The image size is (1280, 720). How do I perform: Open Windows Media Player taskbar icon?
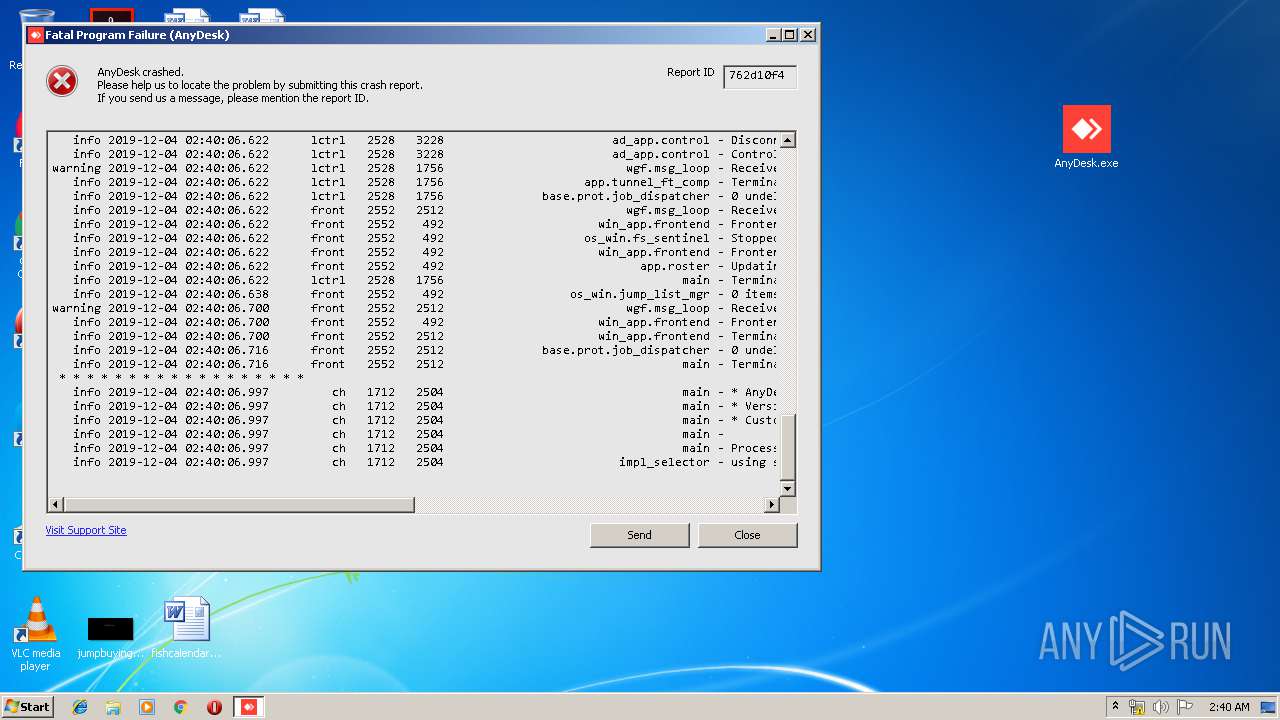[x=147, y=707]
